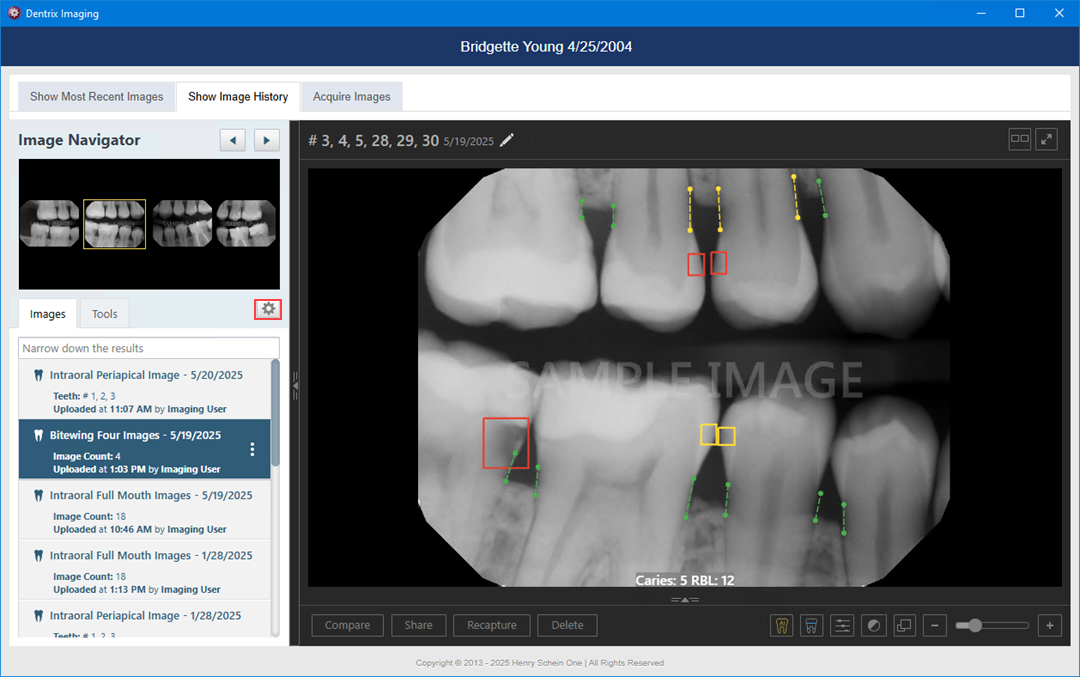1080x677 pixels.
Task: Open Intraoral Full Mouth Images 5/19/2025
Action: tap(145, 509)
